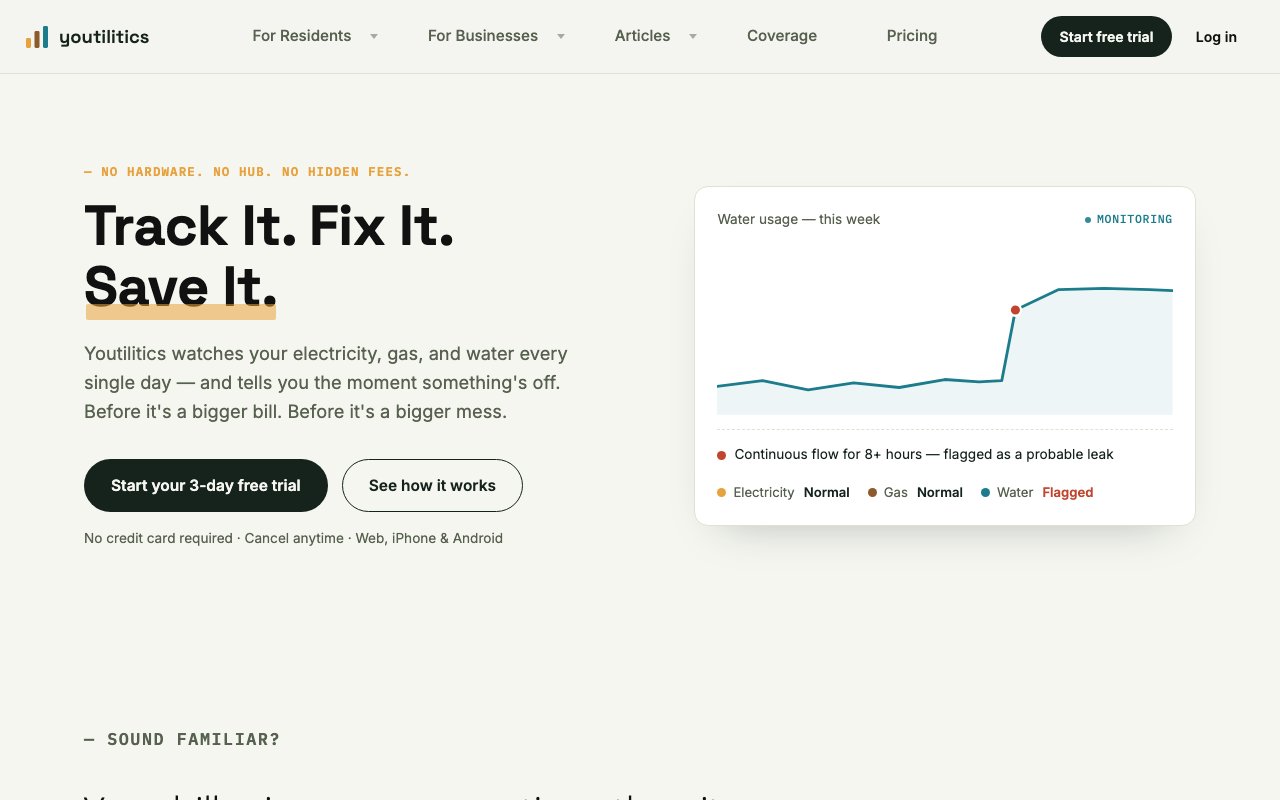Expand the Articles dropdown arrow
The width and height of the screenshot is (1280, 800).
(693, 36)
